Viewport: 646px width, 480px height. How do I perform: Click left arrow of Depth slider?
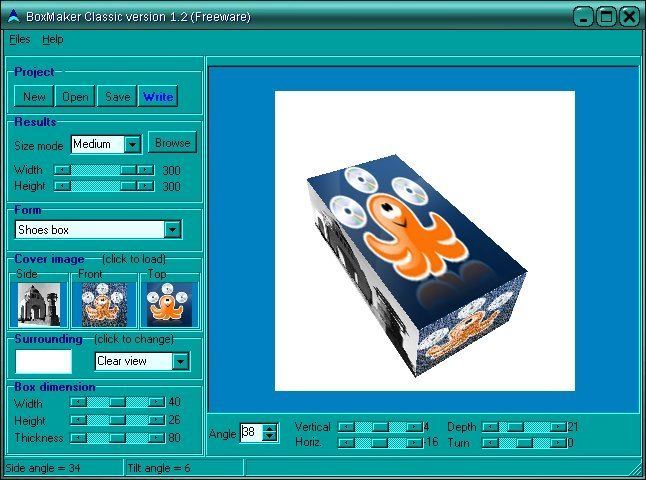click(491, 427)
